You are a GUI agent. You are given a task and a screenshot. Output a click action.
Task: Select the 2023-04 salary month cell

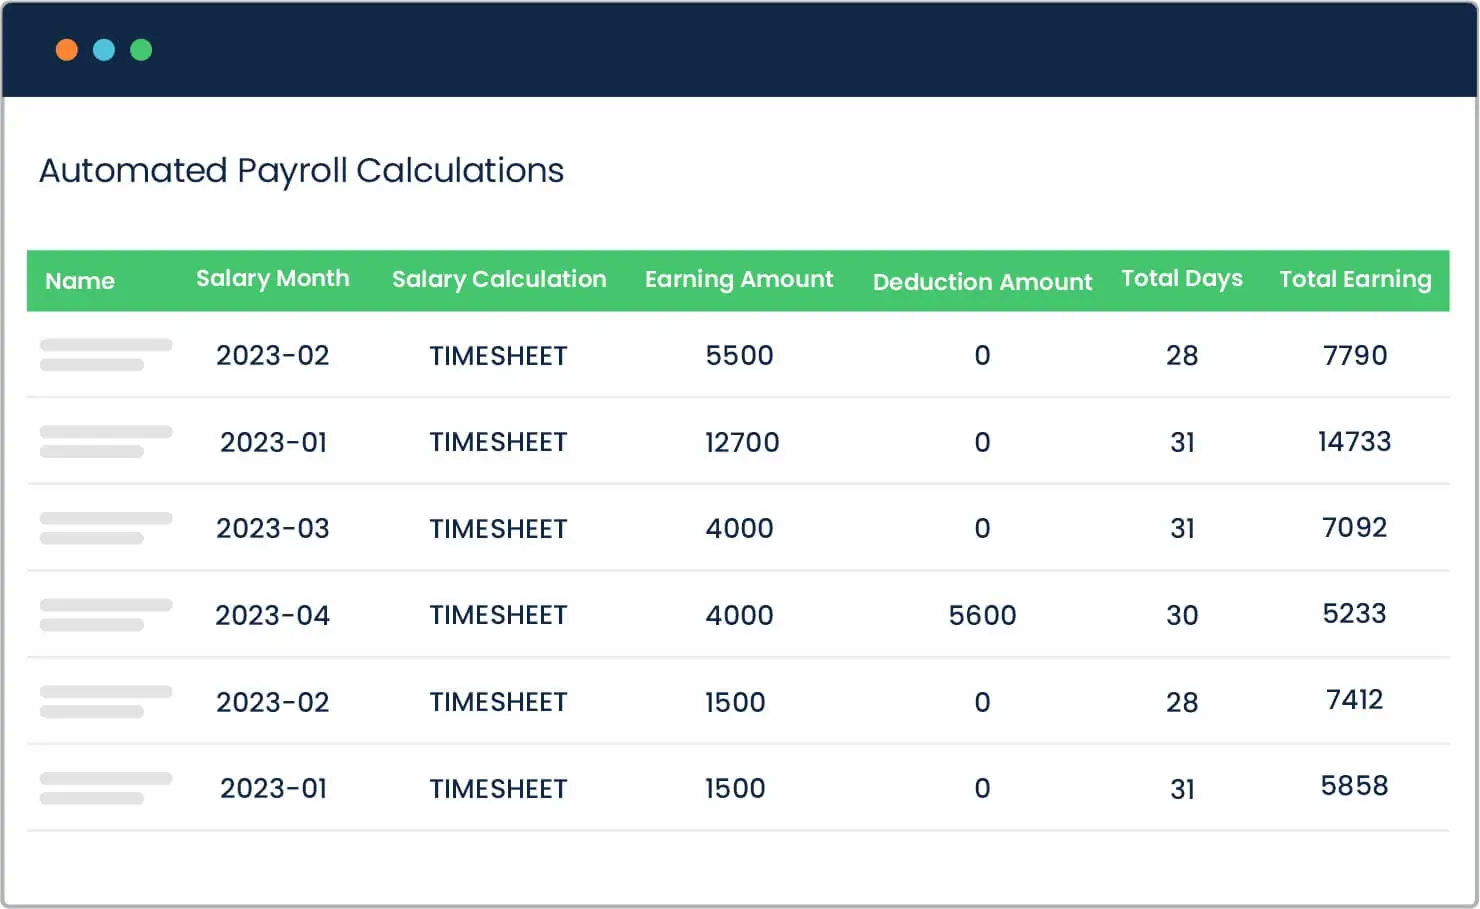coord(273,615)
